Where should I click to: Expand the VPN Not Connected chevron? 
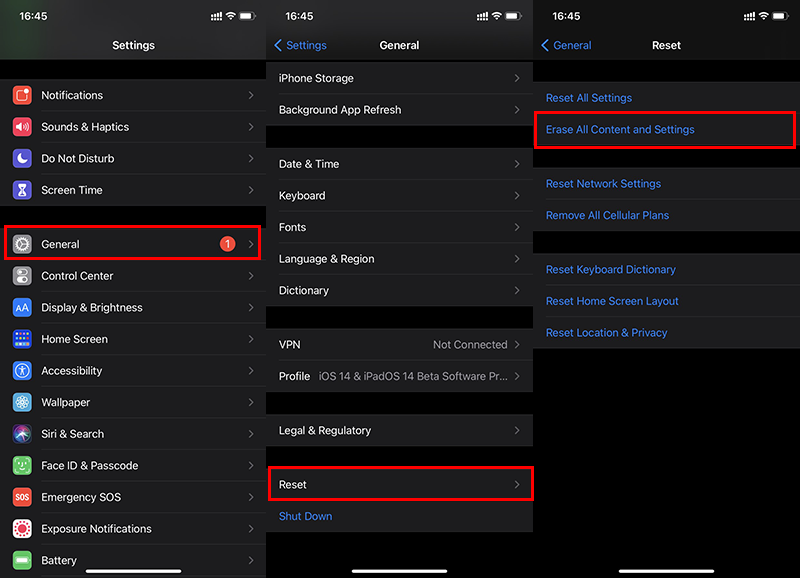(517, 344)
